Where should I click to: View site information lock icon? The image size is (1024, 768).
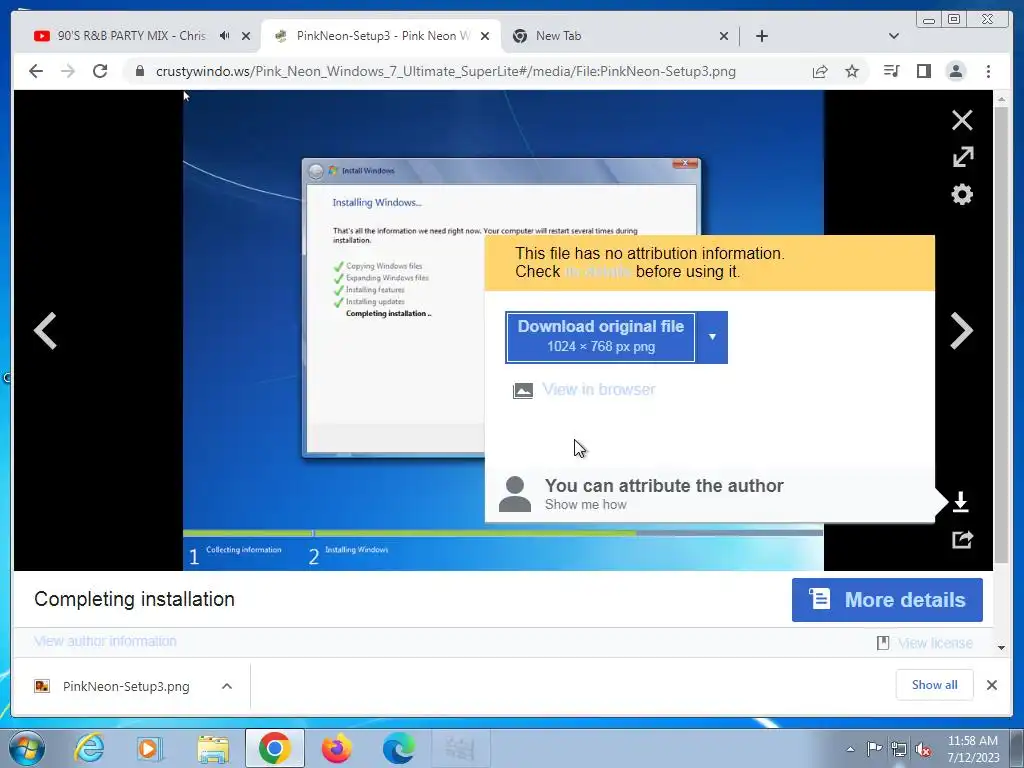139,71
